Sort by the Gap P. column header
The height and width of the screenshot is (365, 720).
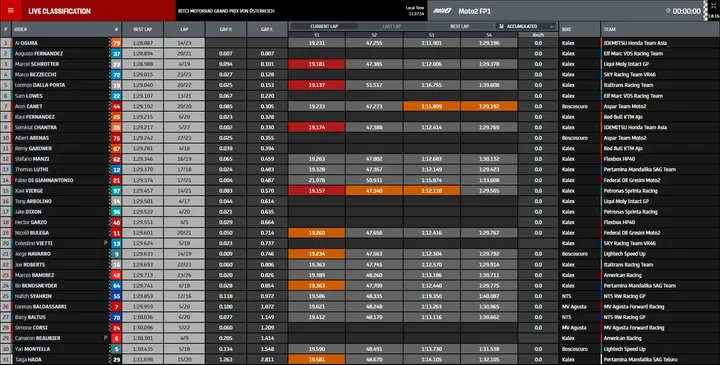225,29
